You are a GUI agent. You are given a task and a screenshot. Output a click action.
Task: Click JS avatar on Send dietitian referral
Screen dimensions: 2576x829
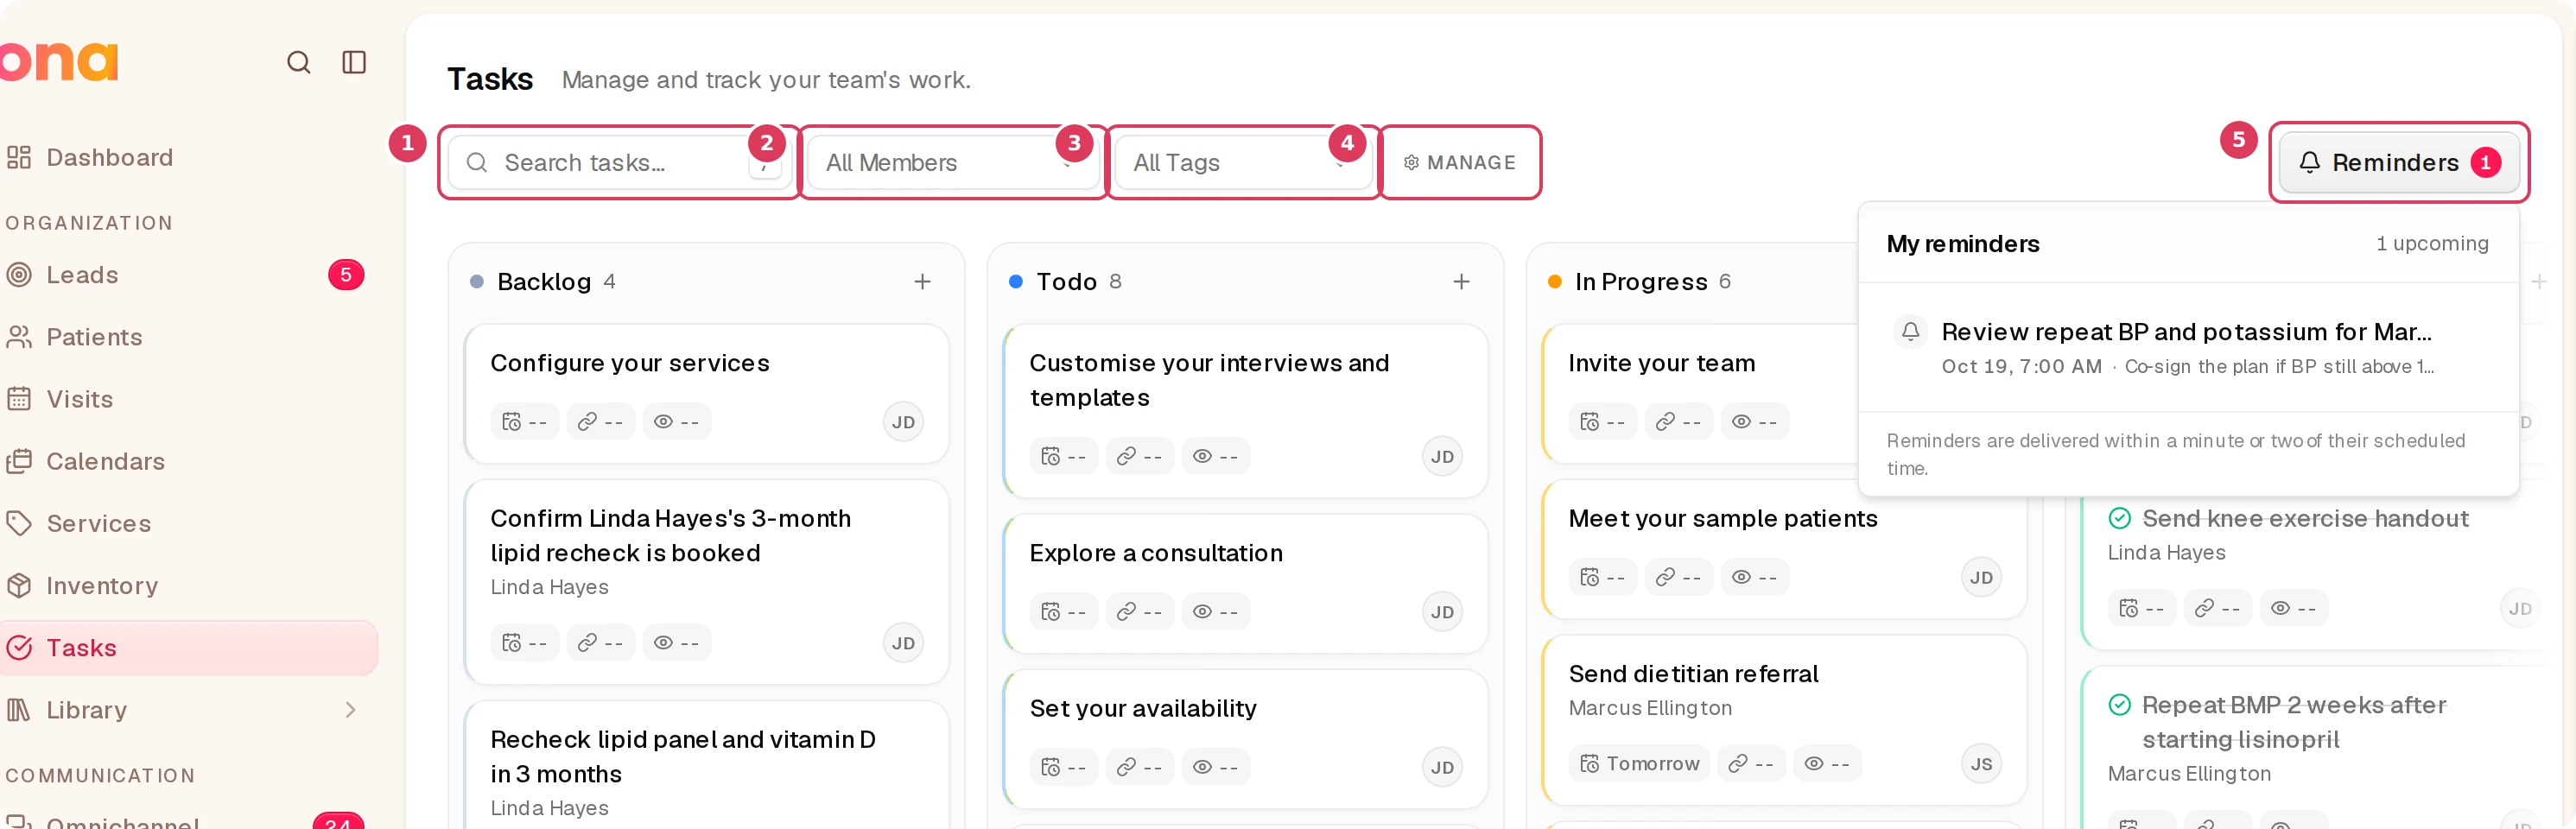[1981, 764]
